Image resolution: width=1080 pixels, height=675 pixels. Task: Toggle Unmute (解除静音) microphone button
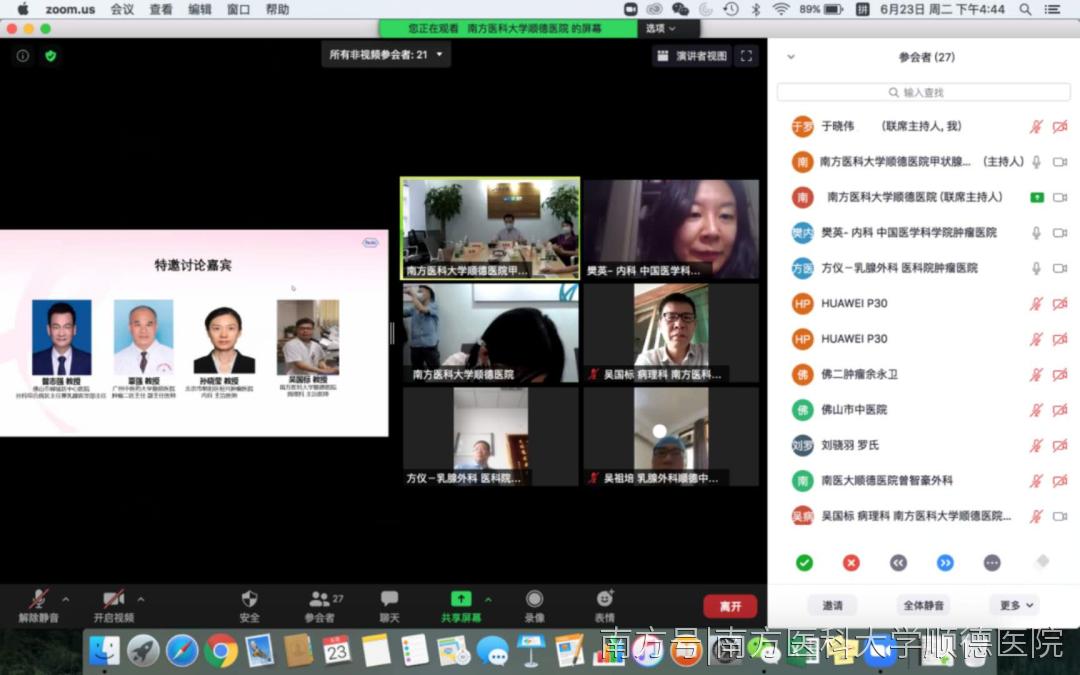(x=38, y=600)
